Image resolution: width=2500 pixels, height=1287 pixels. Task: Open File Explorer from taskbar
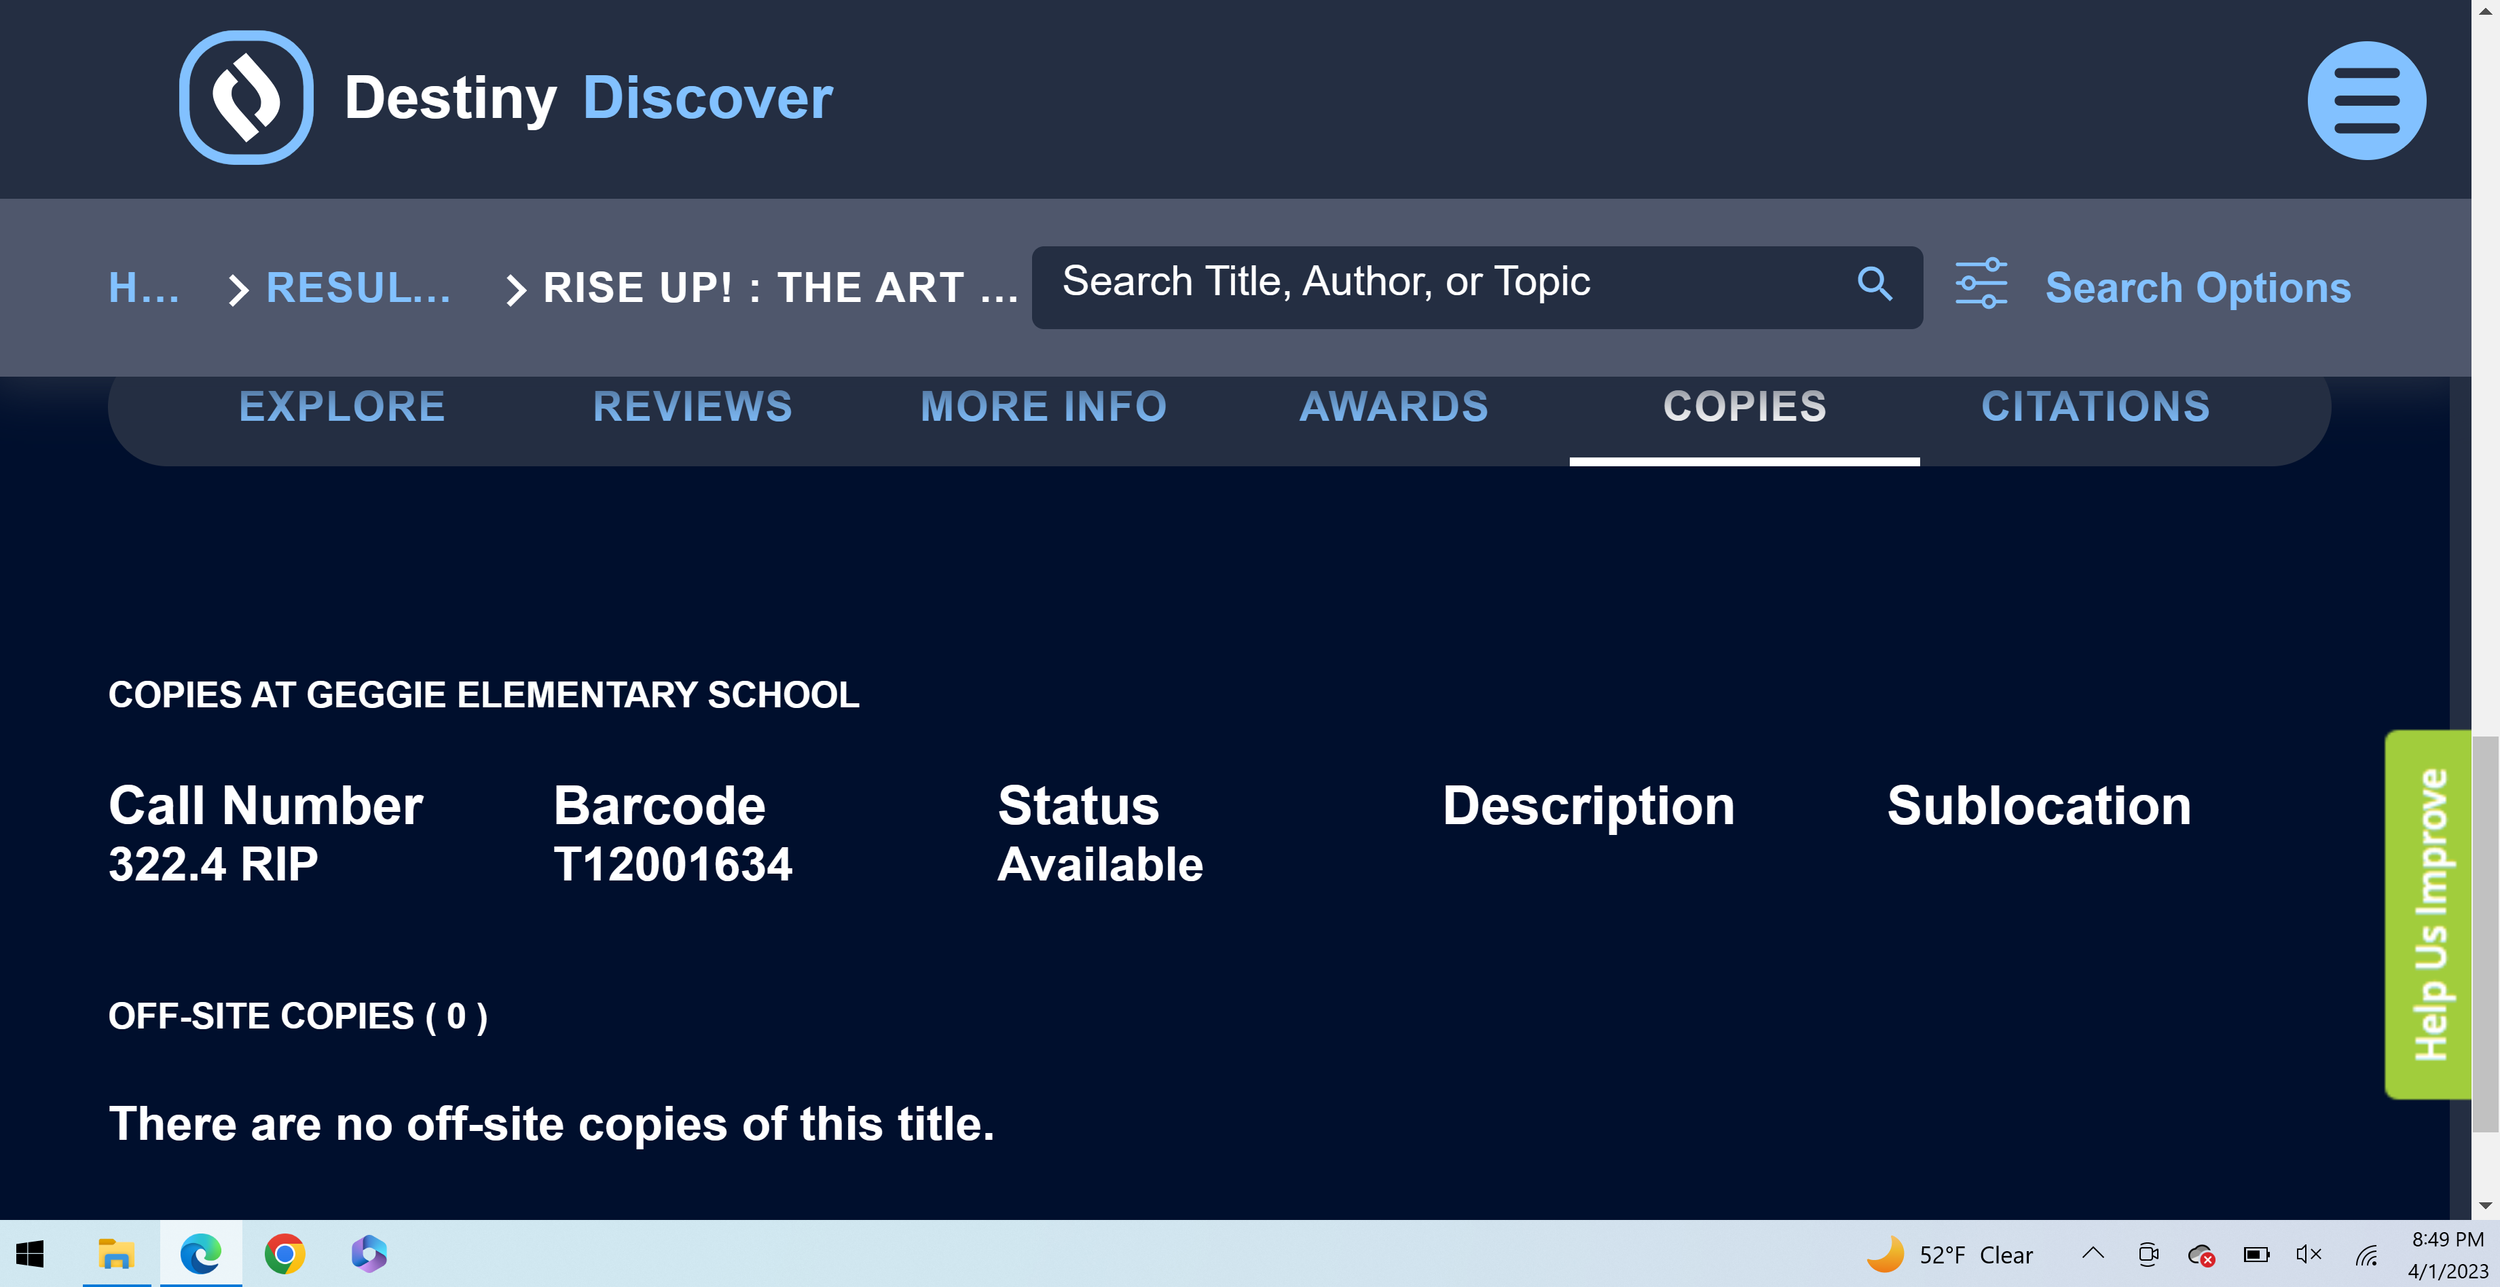click(x=116, y=1254)
